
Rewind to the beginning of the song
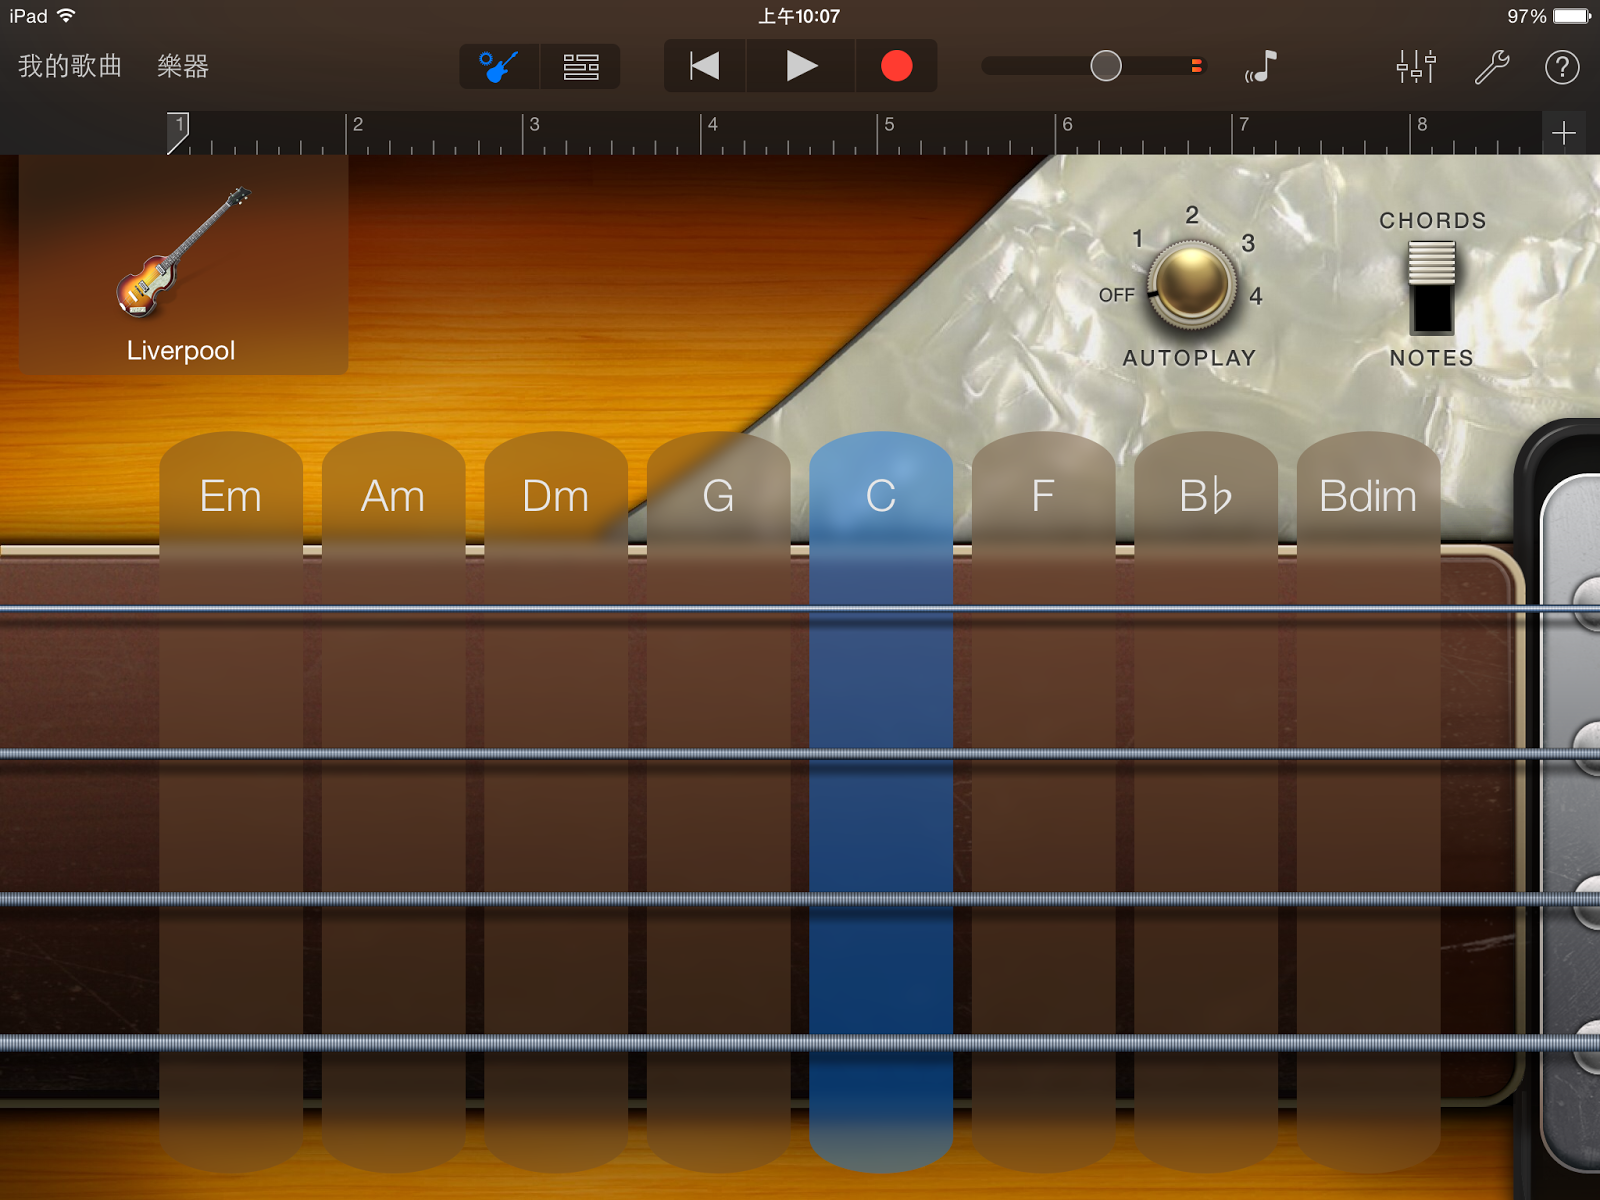click(704, 66)
